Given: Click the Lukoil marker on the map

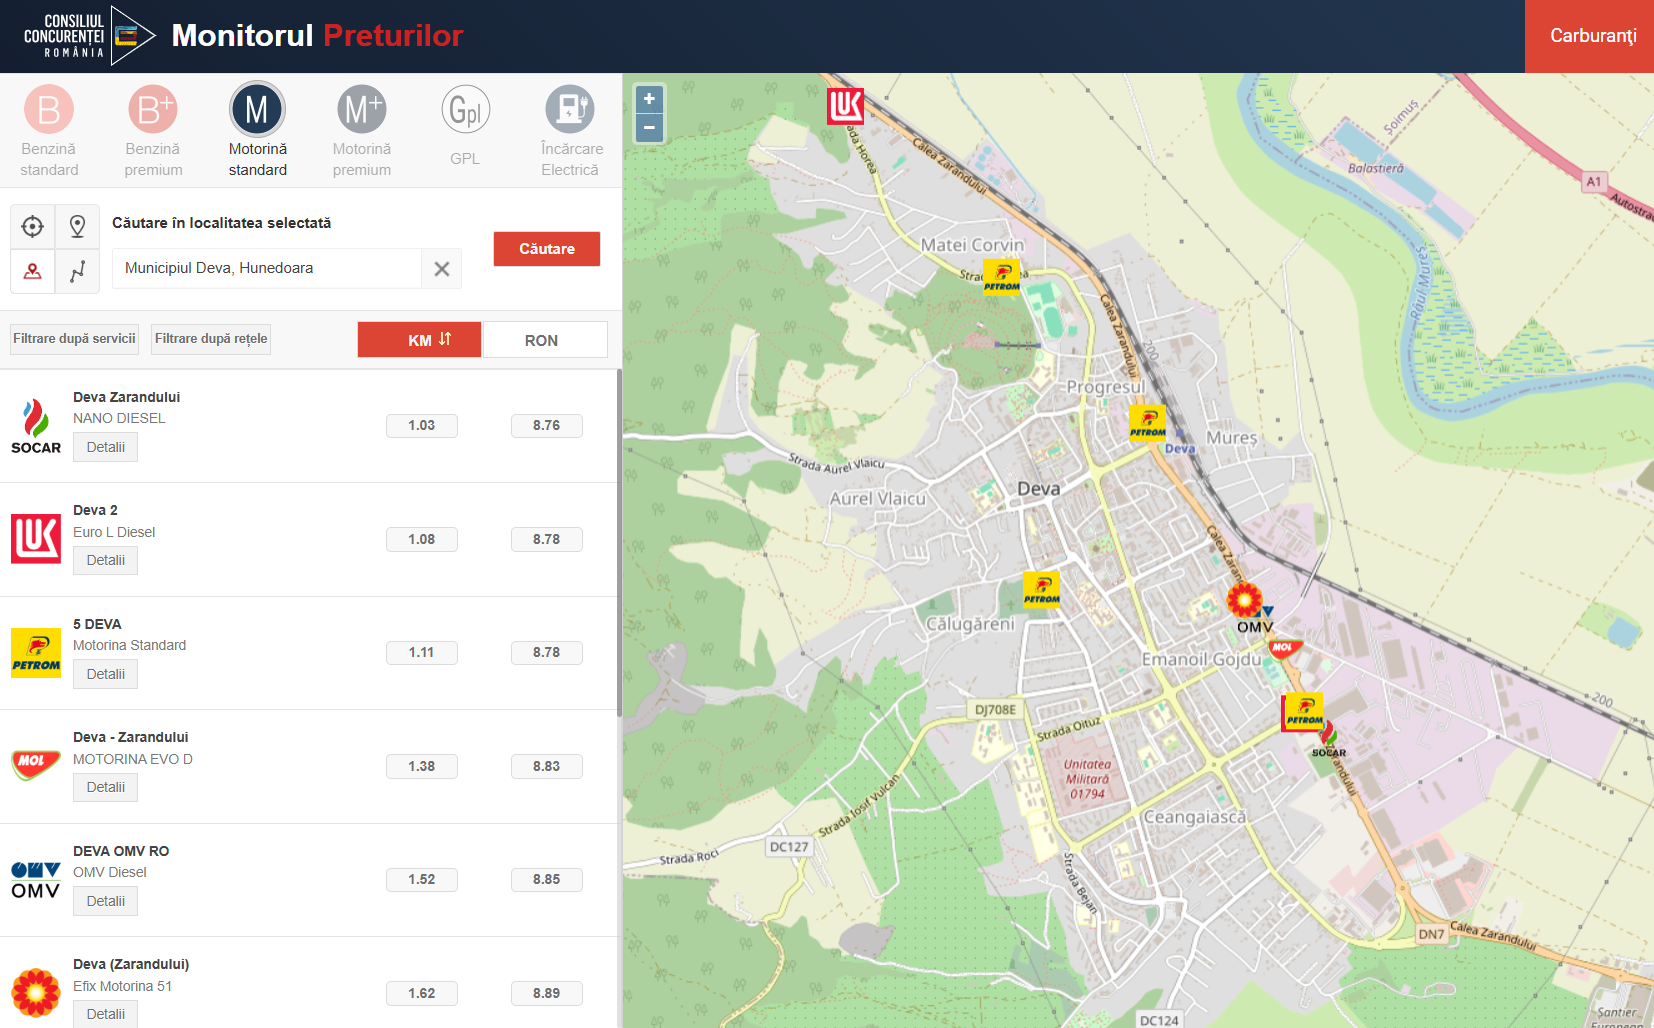Looking at the screenshot, I should point(845,105).
